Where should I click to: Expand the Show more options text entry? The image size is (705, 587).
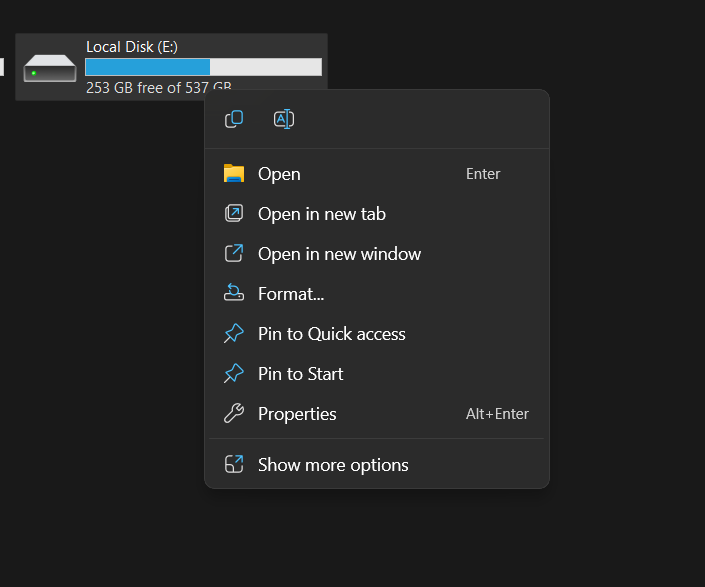tap(333, 465)
